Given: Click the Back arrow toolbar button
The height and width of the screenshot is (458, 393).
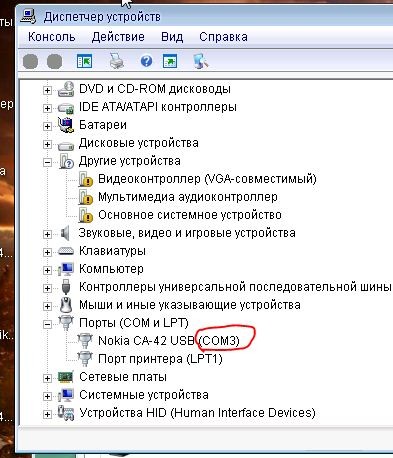Looking at the screenshot, I should point(30,62).
